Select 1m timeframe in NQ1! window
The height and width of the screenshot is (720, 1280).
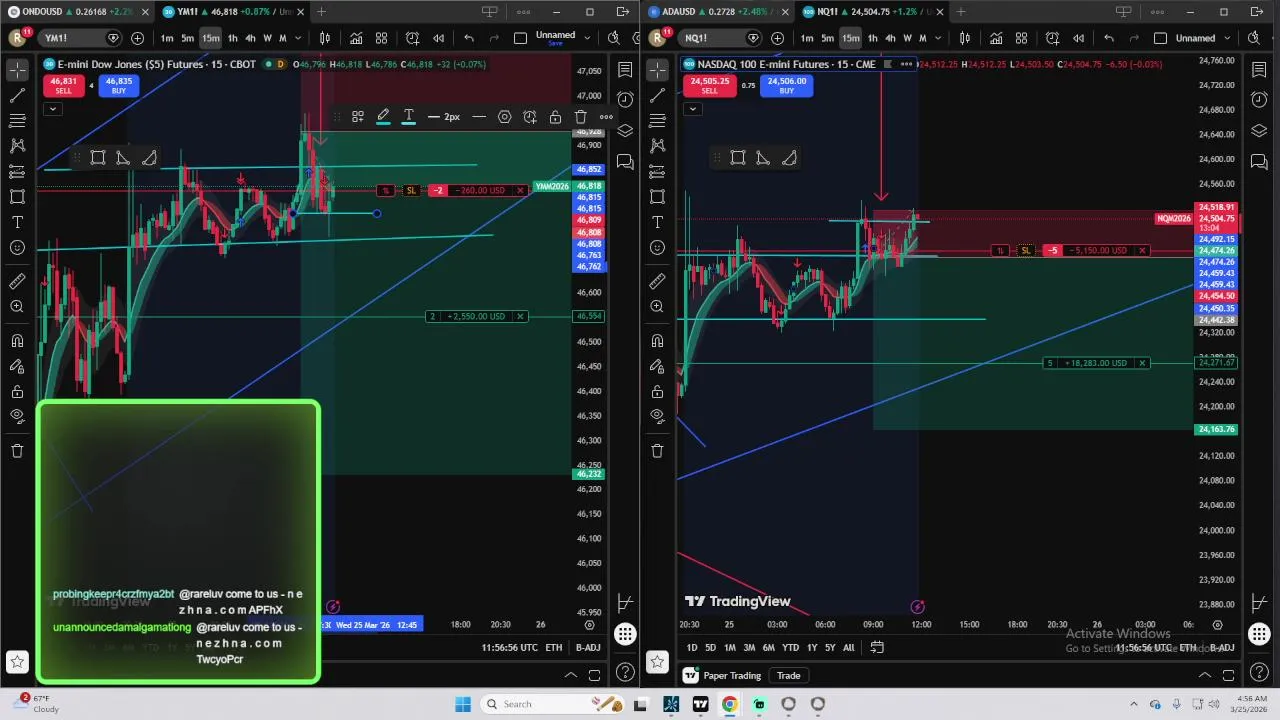(807, 38)
